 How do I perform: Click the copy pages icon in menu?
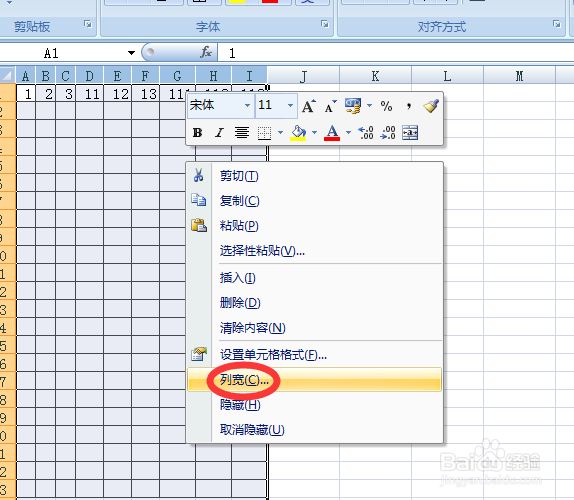pyautogui.click(x=199, y=200)
